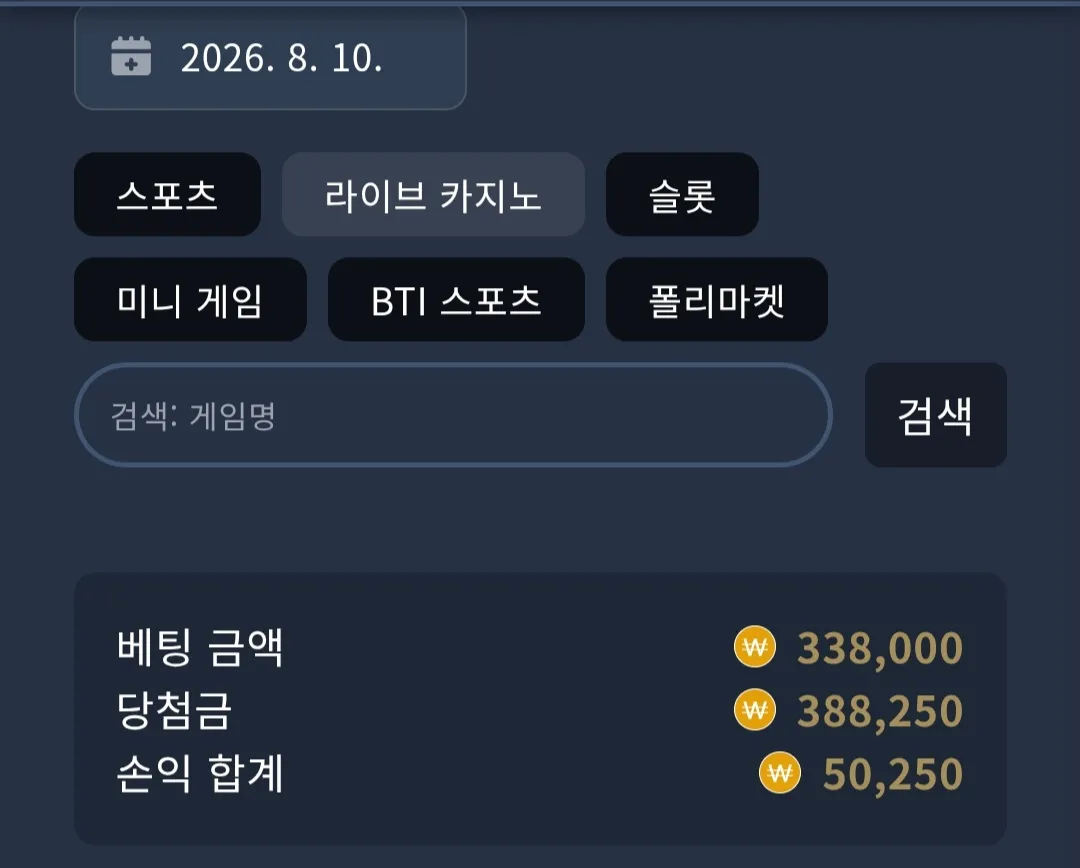
Task: Choose the 폴리마켓 category
Action: click(716, 300)
